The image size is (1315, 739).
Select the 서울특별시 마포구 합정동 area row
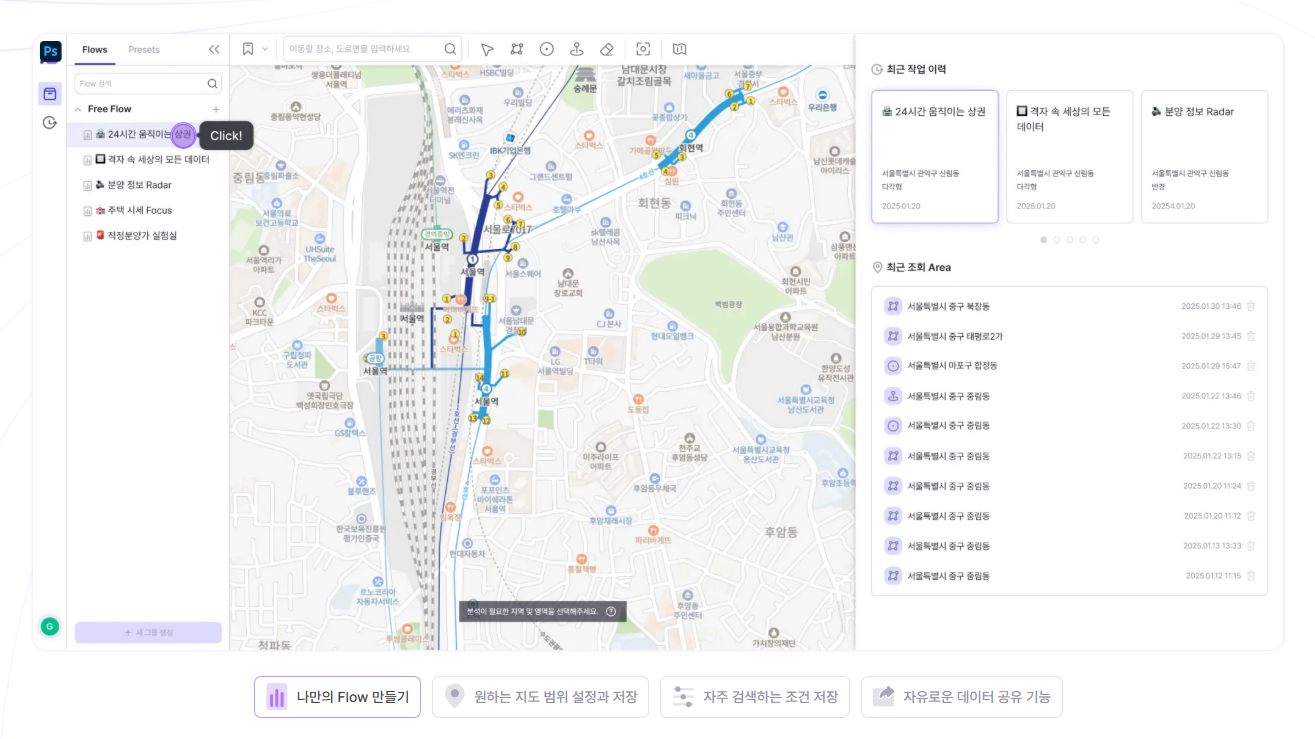1069,366
